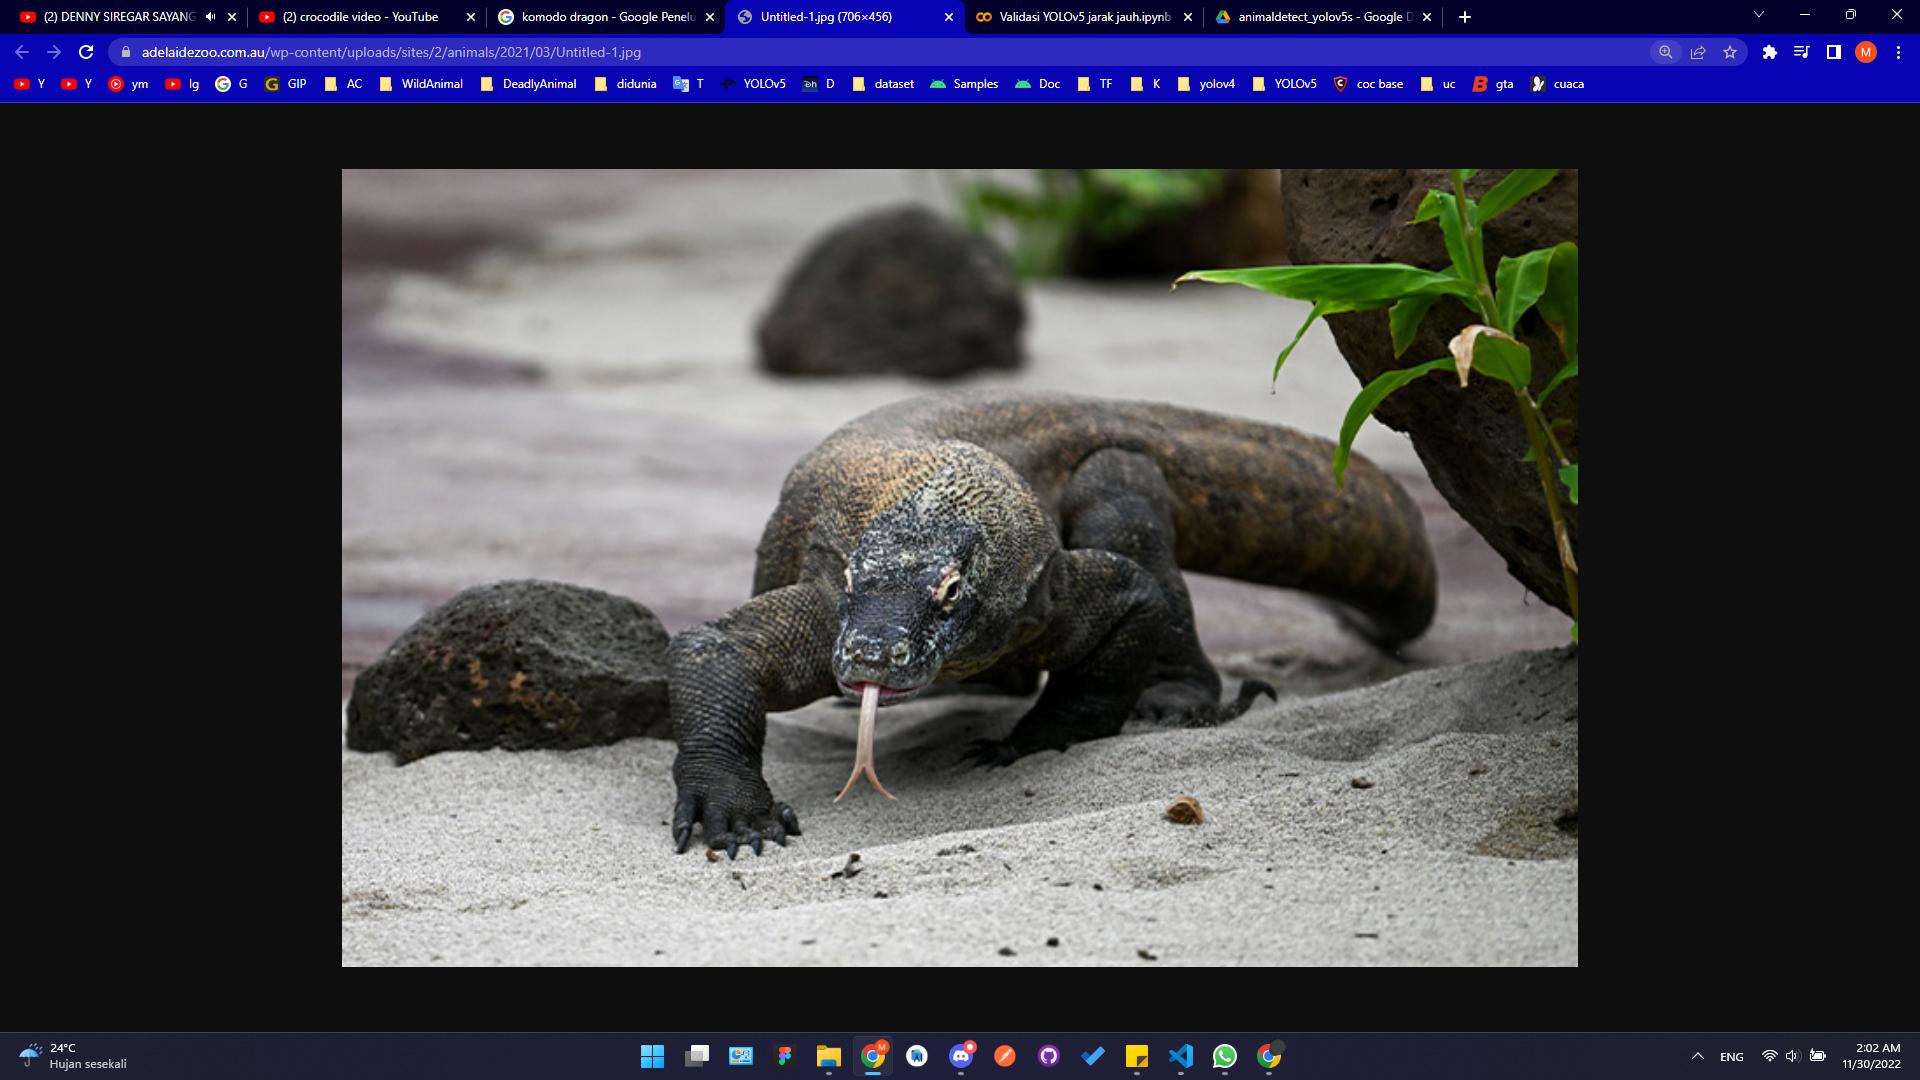Launch Figma from the taskbar
1920x1080 pixels.
785,1056
